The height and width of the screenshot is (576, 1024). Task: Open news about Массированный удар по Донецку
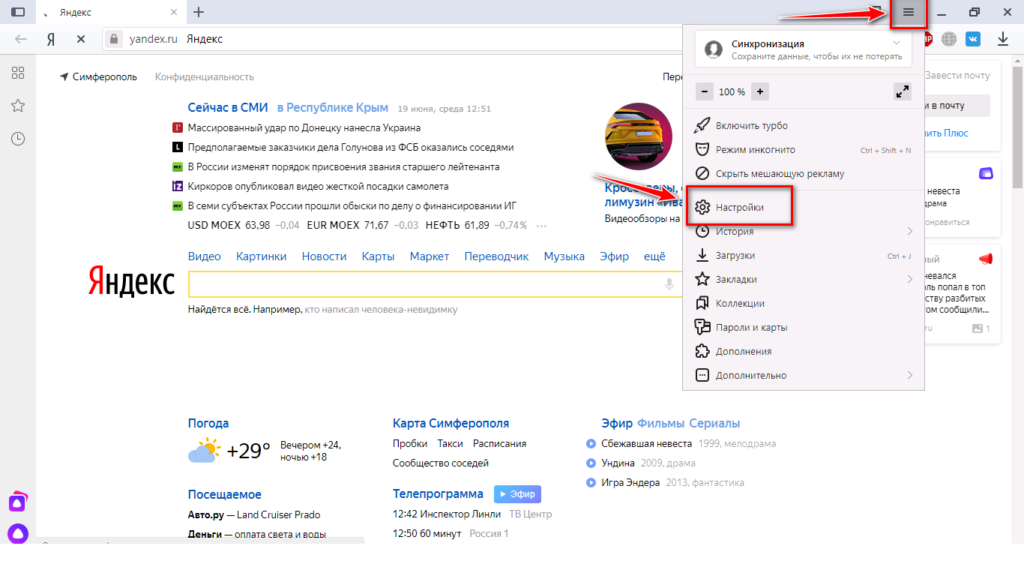304,128
